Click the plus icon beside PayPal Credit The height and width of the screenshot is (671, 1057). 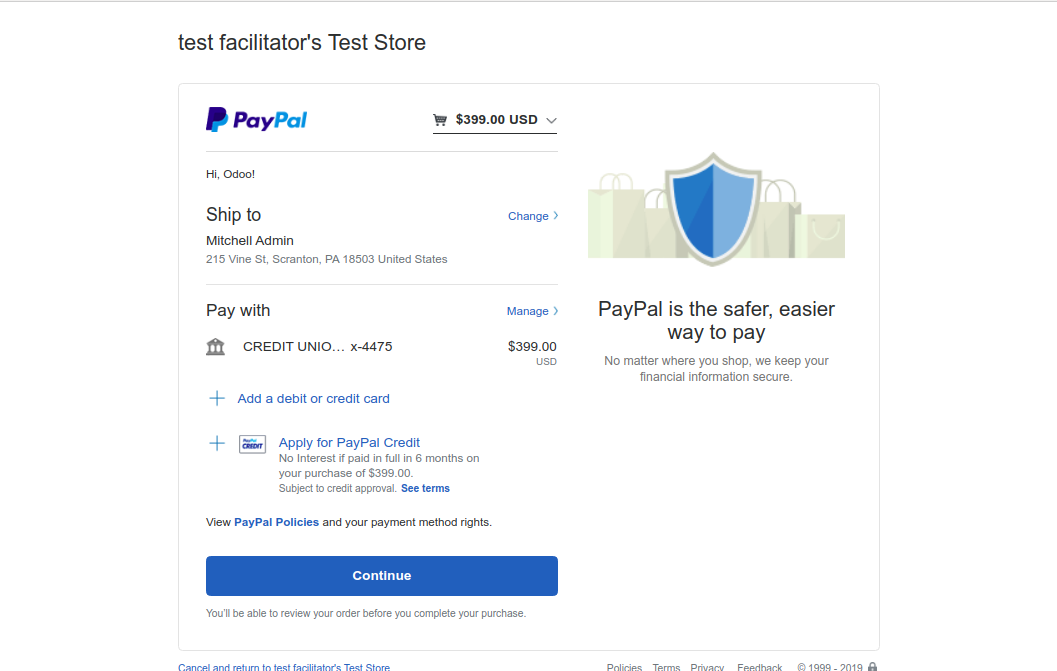pyautogui.click(x=216, y=443)
